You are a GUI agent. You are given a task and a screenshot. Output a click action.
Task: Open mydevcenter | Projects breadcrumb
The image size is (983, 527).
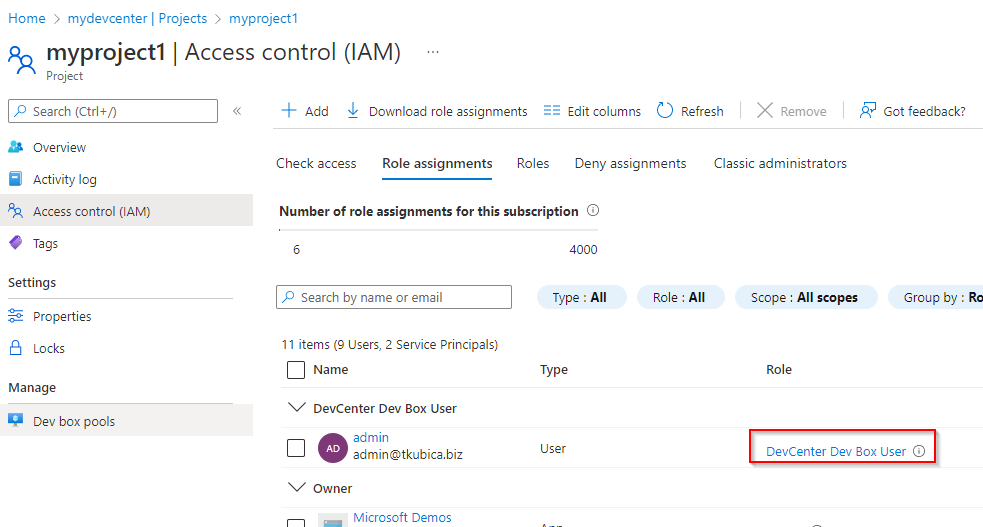137,18
